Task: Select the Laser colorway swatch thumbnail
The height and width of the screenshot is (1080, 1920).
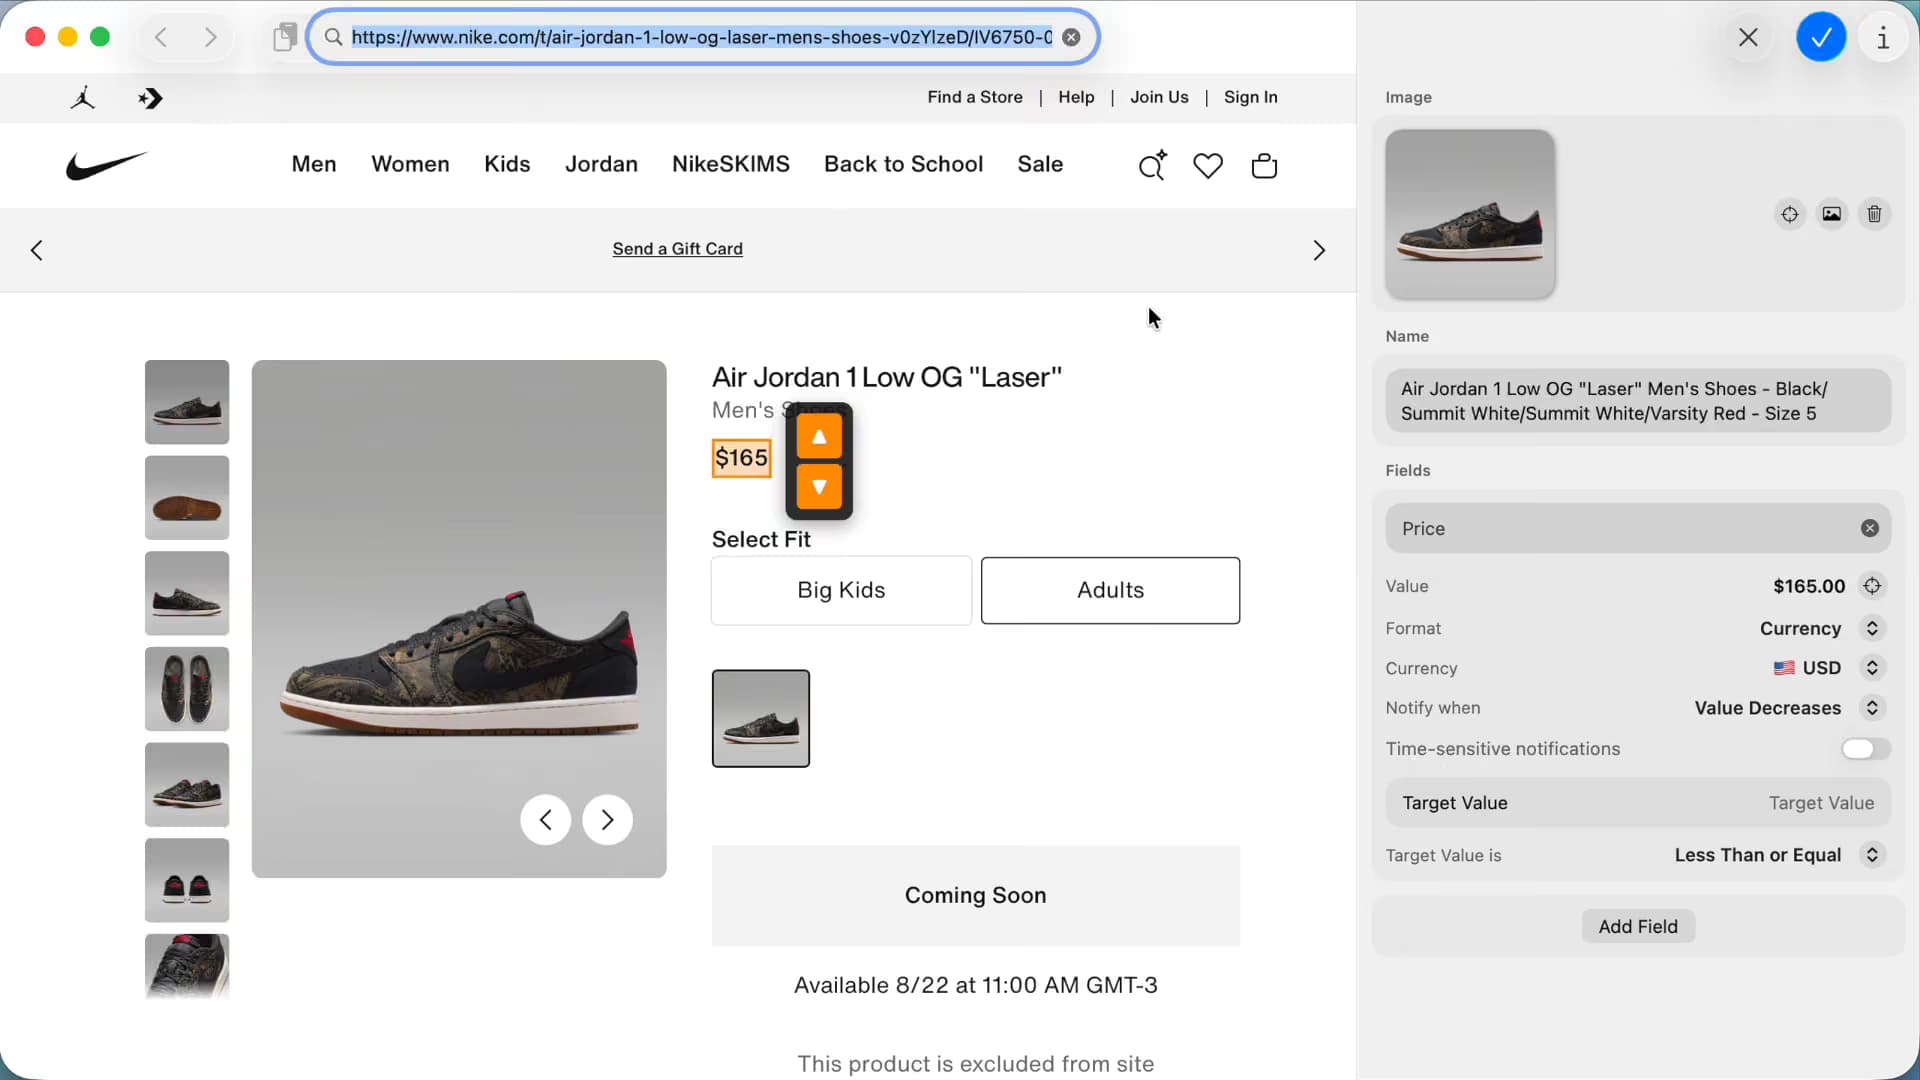Action: pos(761,719)
